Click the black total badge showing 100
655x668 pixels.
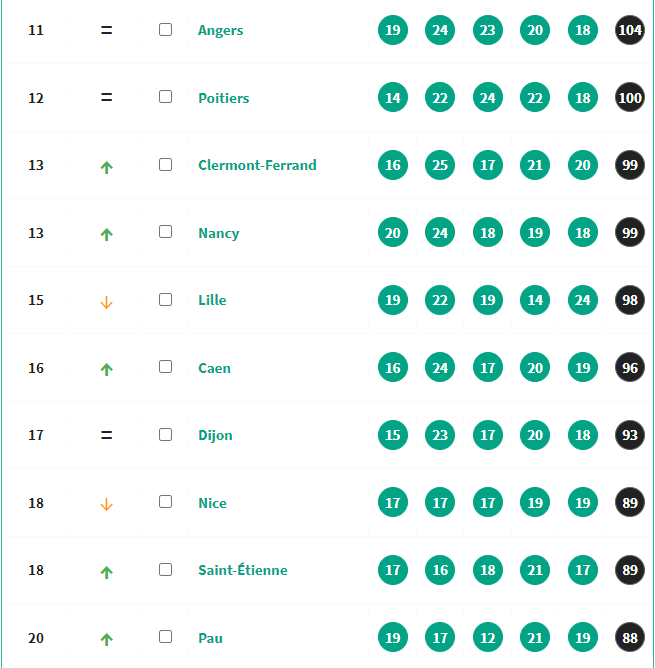(630, 98)
